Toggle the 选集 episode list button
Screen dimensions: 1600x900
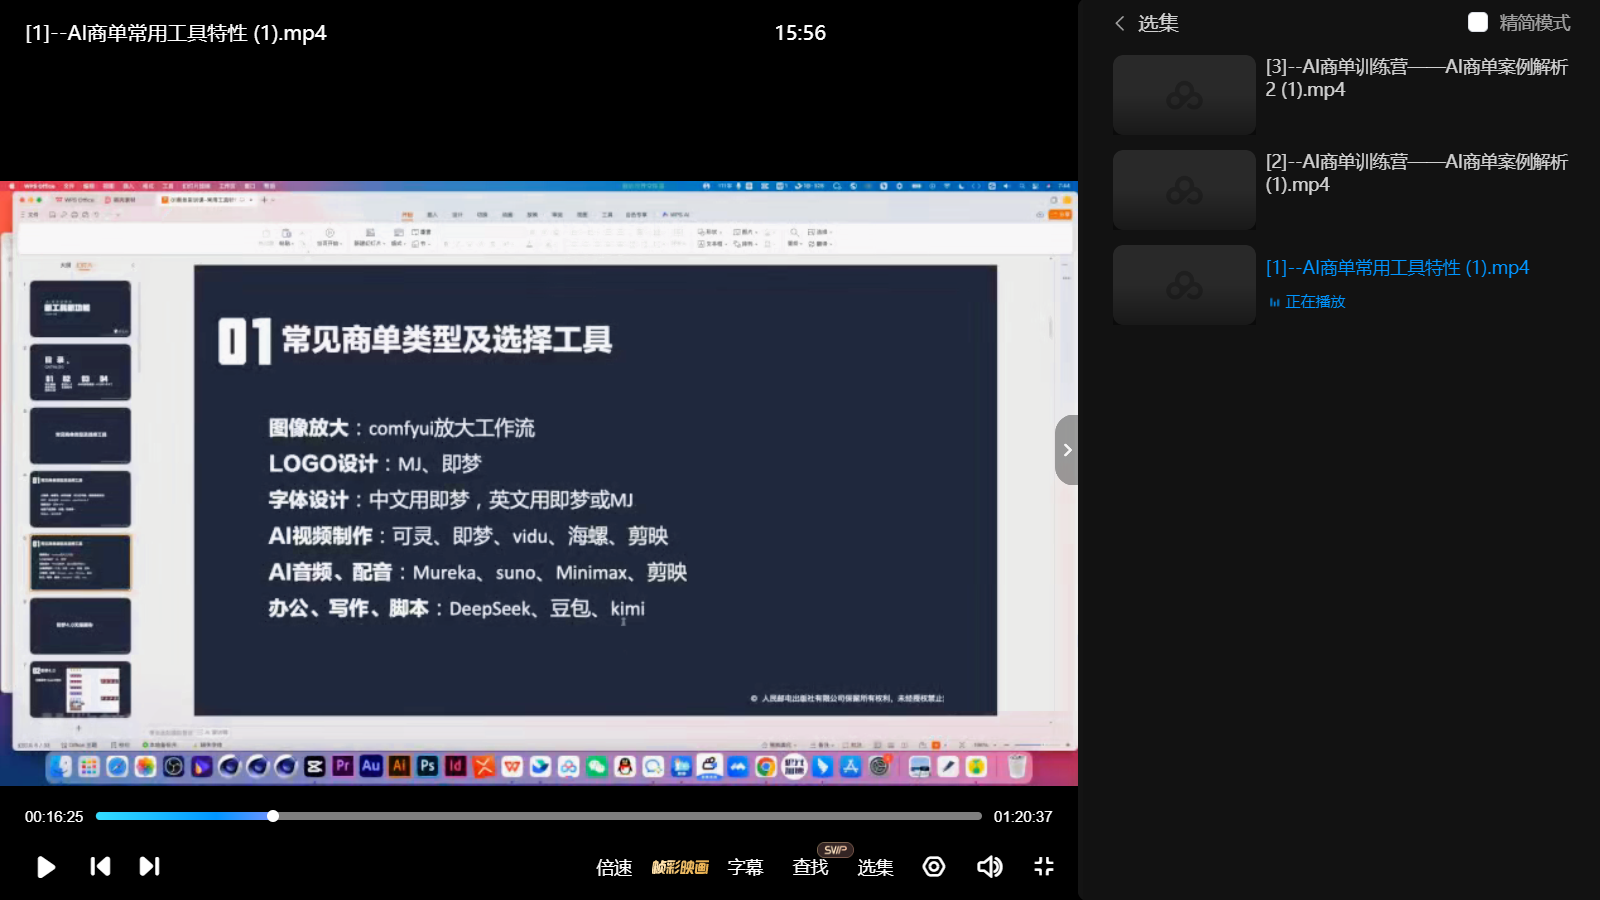click(x=875, y=867)
